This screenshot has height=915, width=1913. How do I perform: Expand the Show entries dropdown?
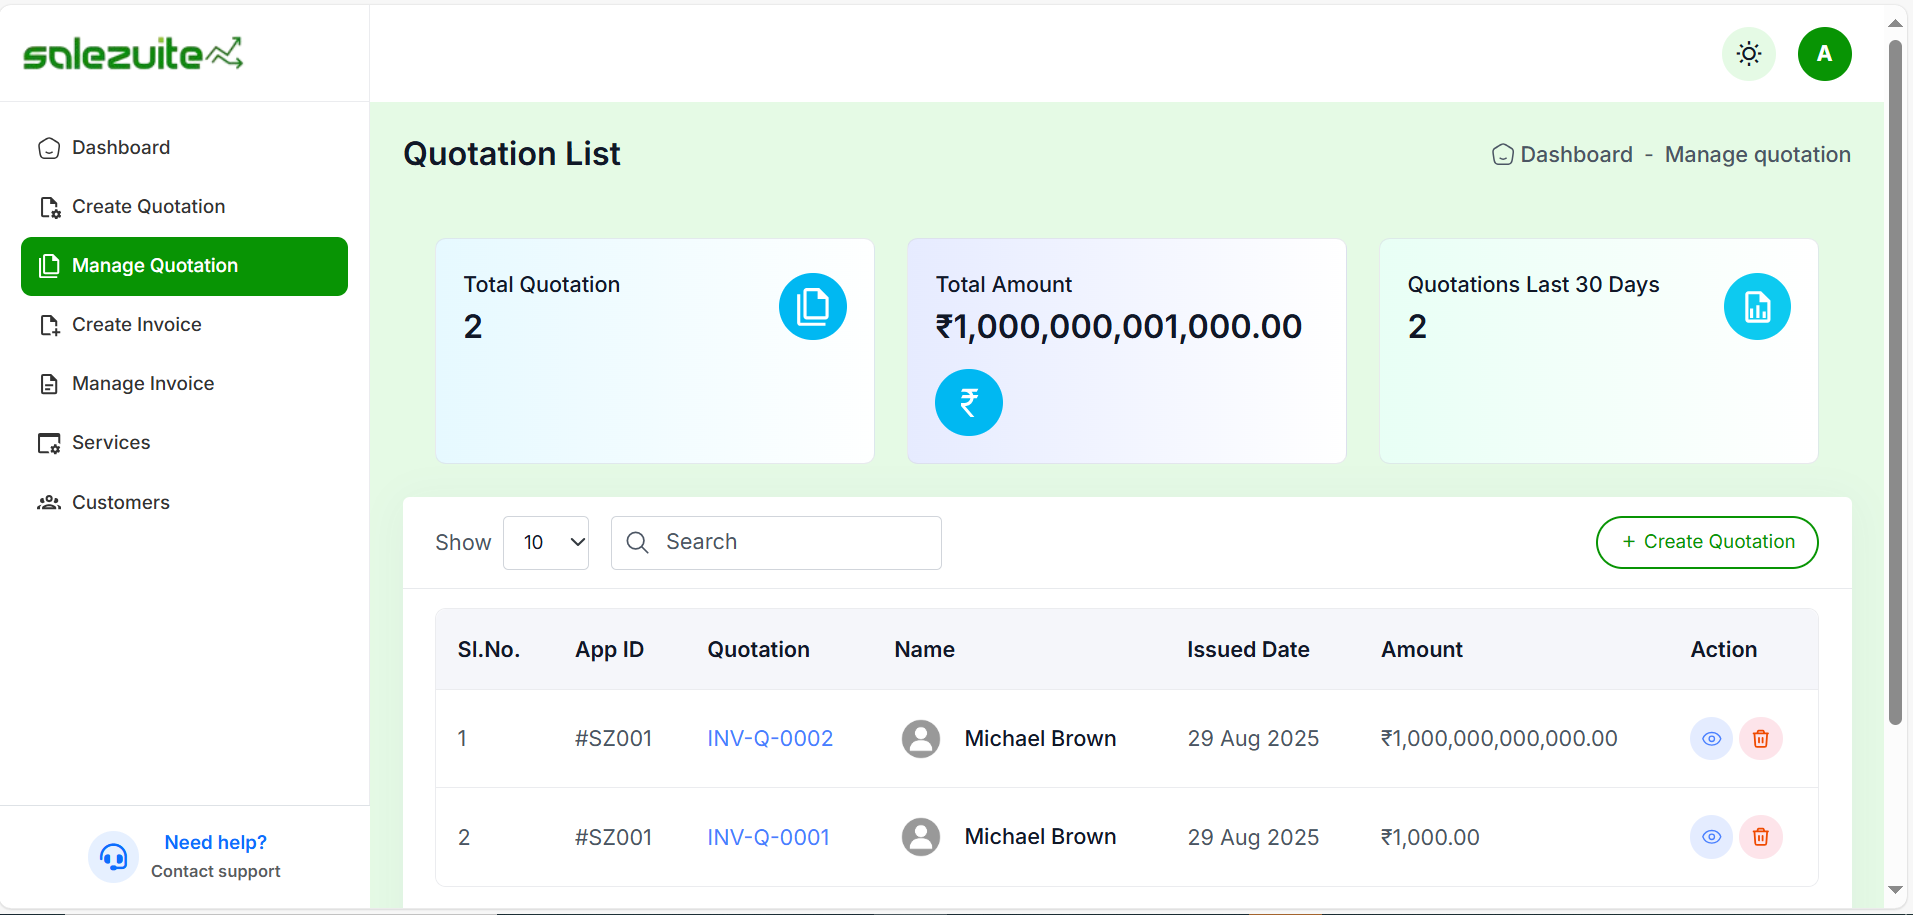[545, 543]
